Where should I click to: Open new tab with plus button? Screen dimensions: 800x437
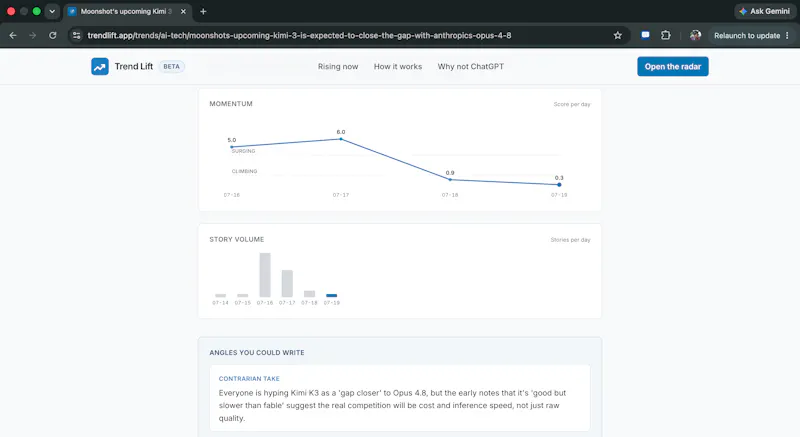point(203,11)
